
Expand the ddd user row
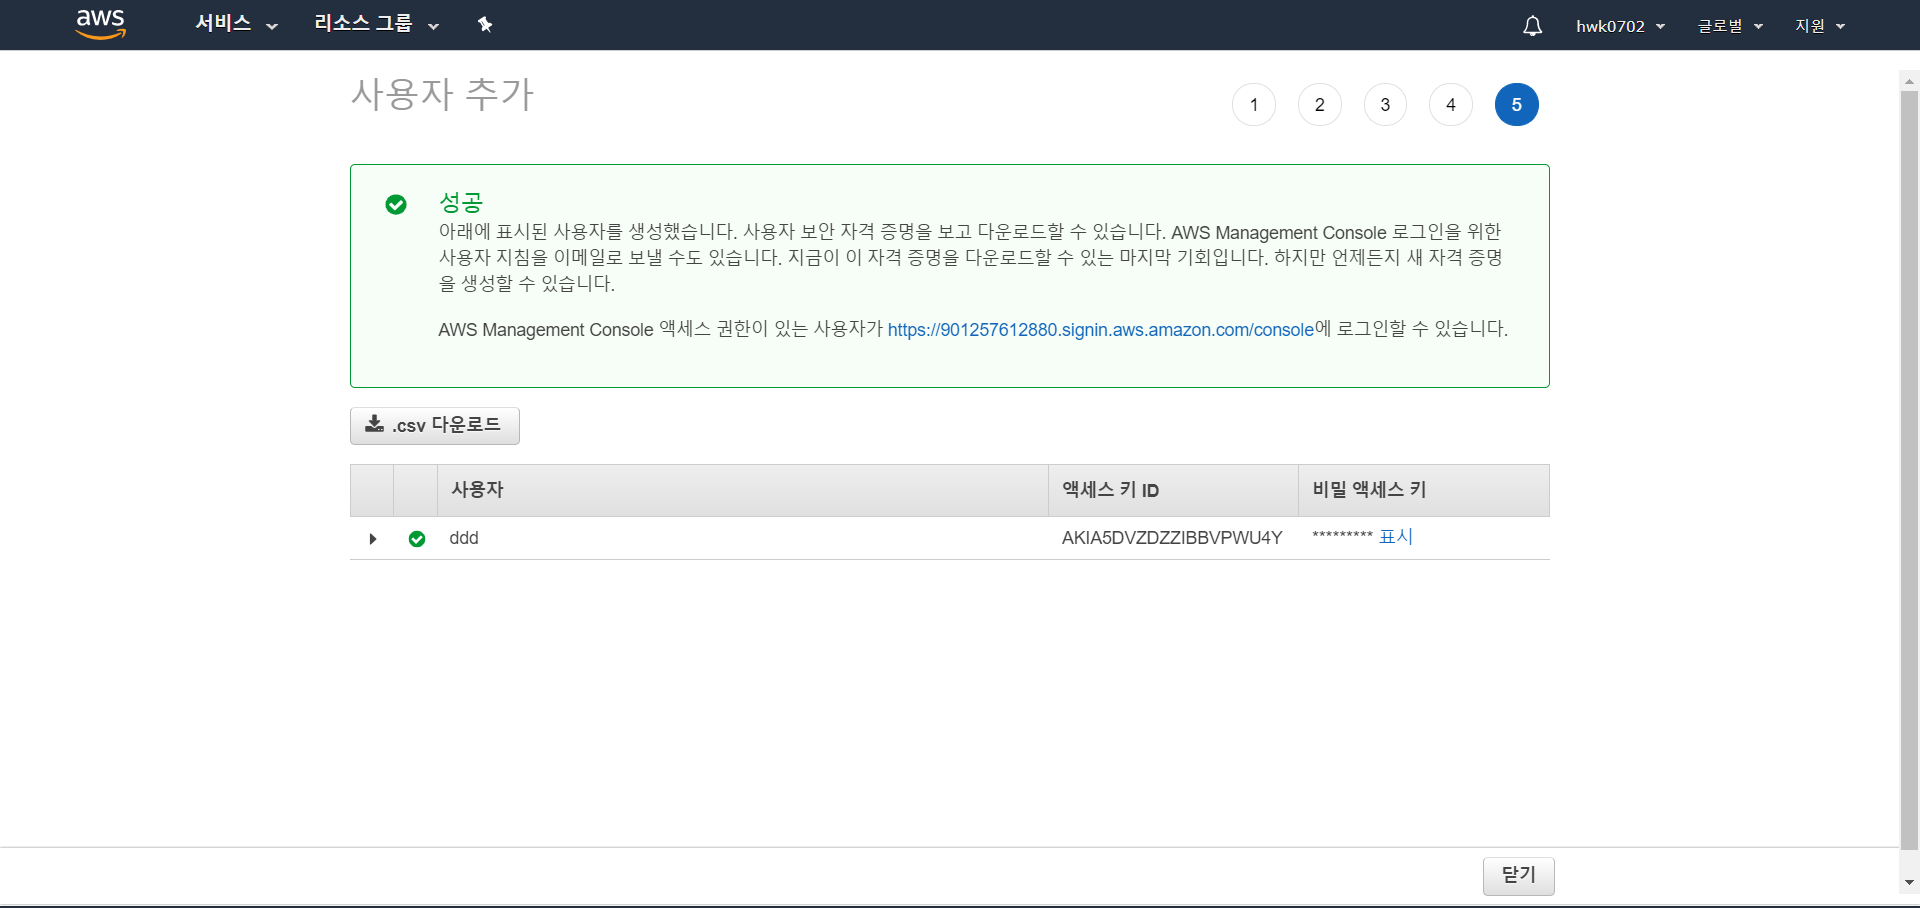coord(373,539)
